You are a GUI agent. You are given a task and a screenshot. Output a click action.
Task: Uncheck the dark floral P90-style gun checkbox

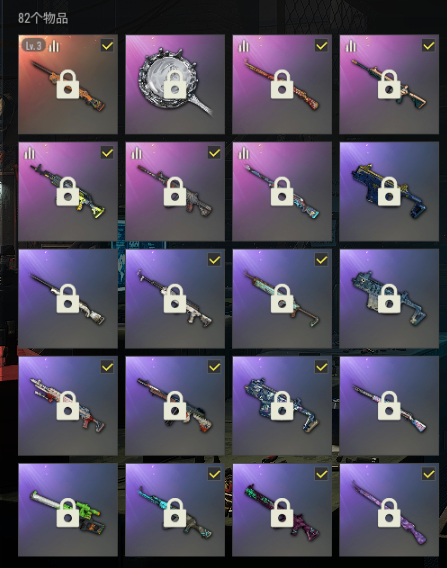click(x=322, y=367)
